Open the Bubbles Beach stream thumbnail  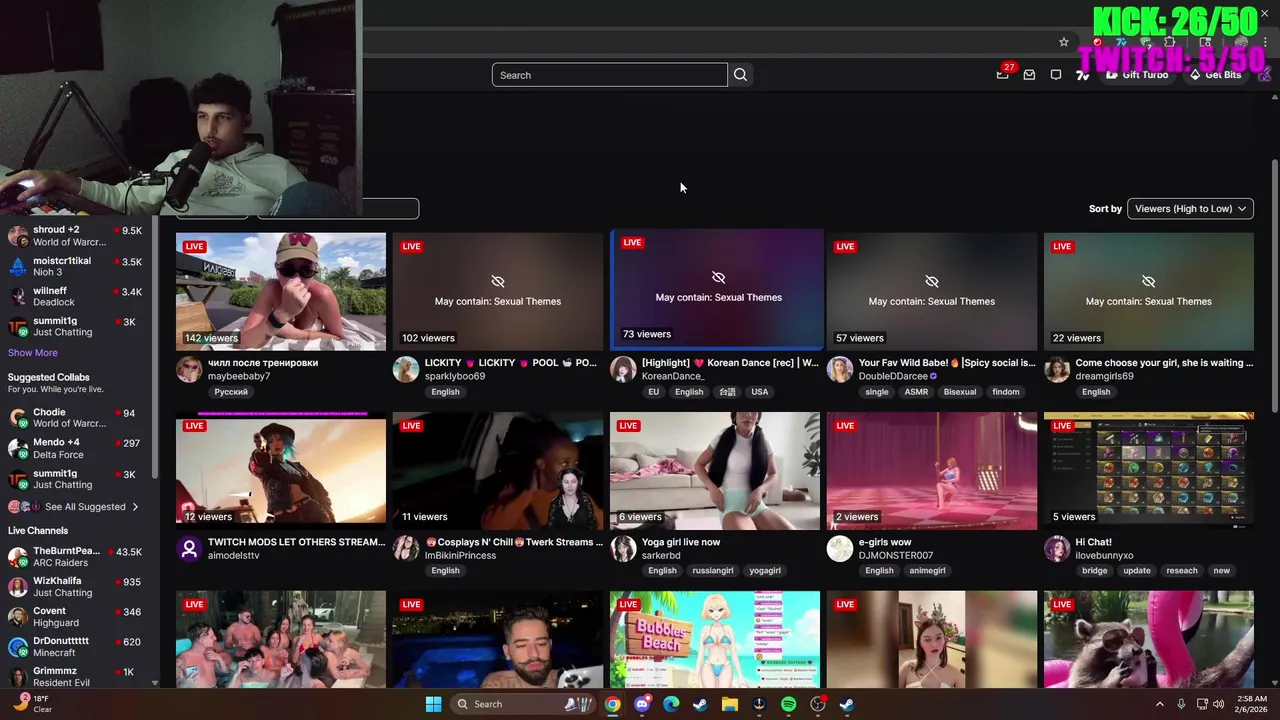tap(715, 639)
